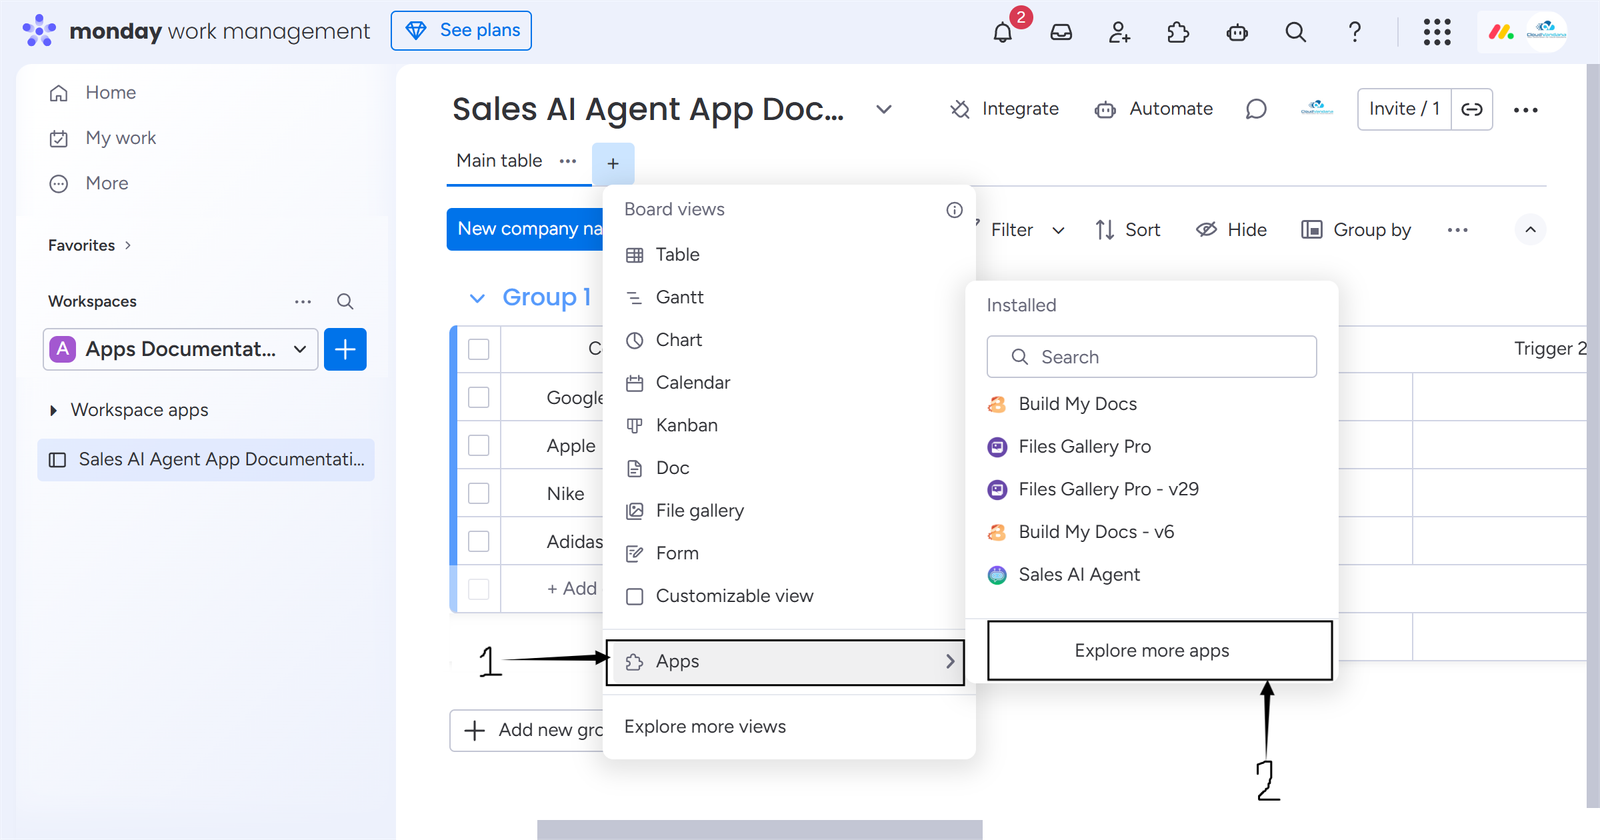Open the board discussion chat bubble icon

tap(1256, 109)
